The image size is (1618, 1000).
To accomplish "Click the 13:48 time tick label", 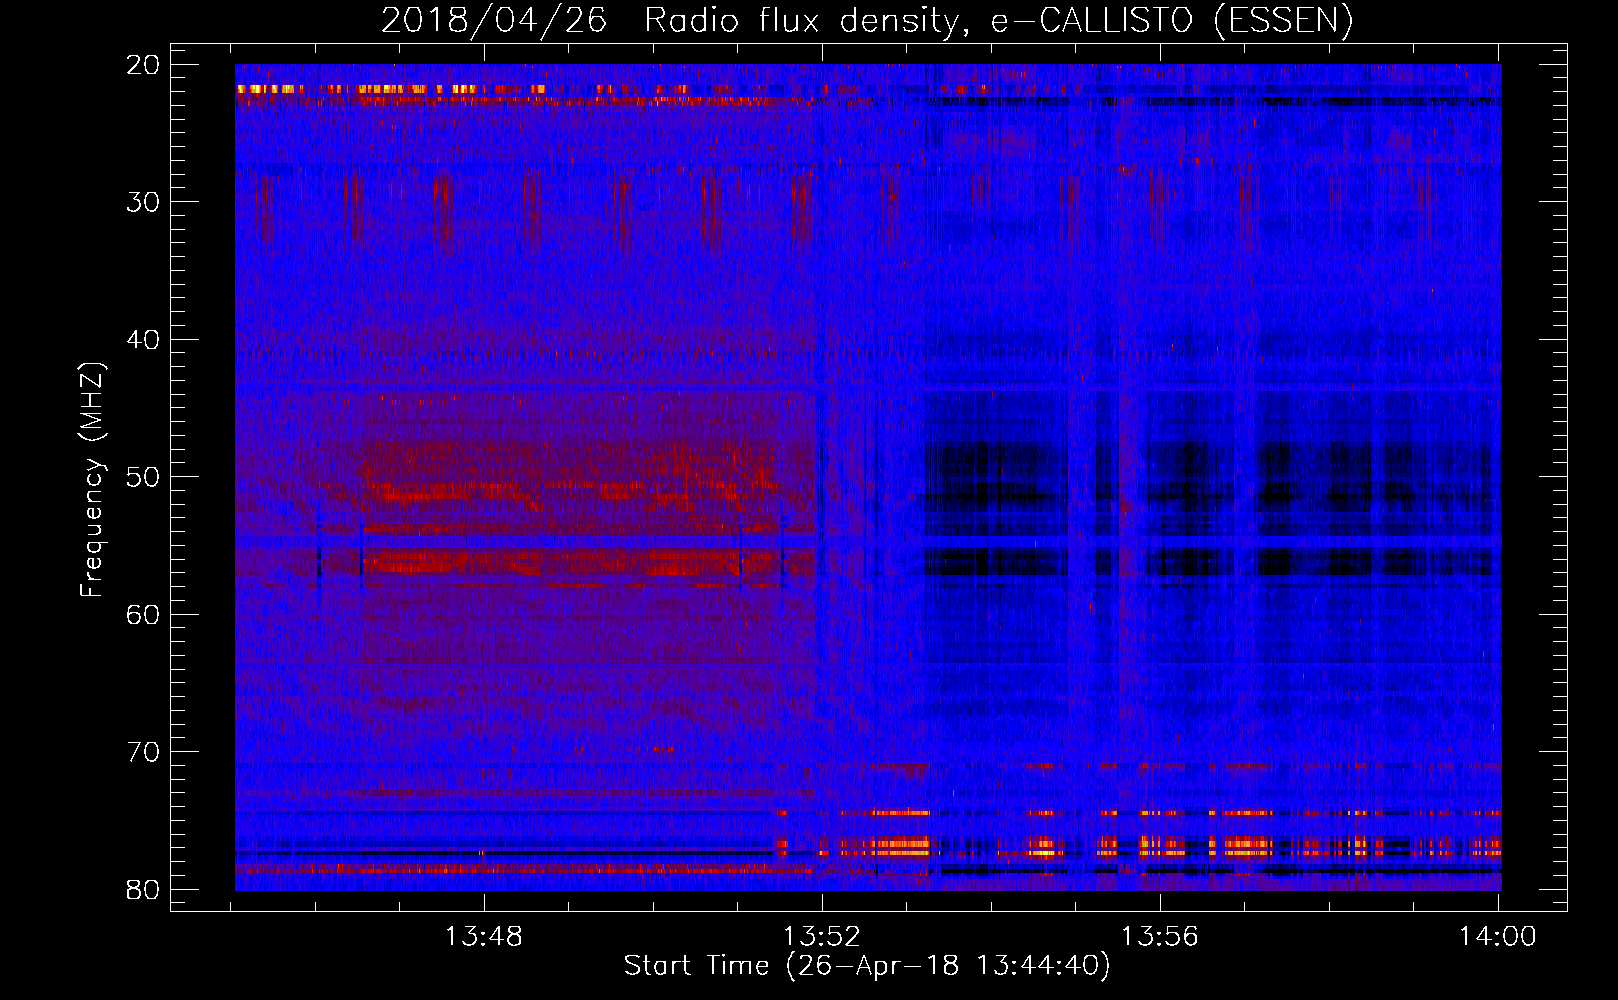I will [x=484, y=936].
